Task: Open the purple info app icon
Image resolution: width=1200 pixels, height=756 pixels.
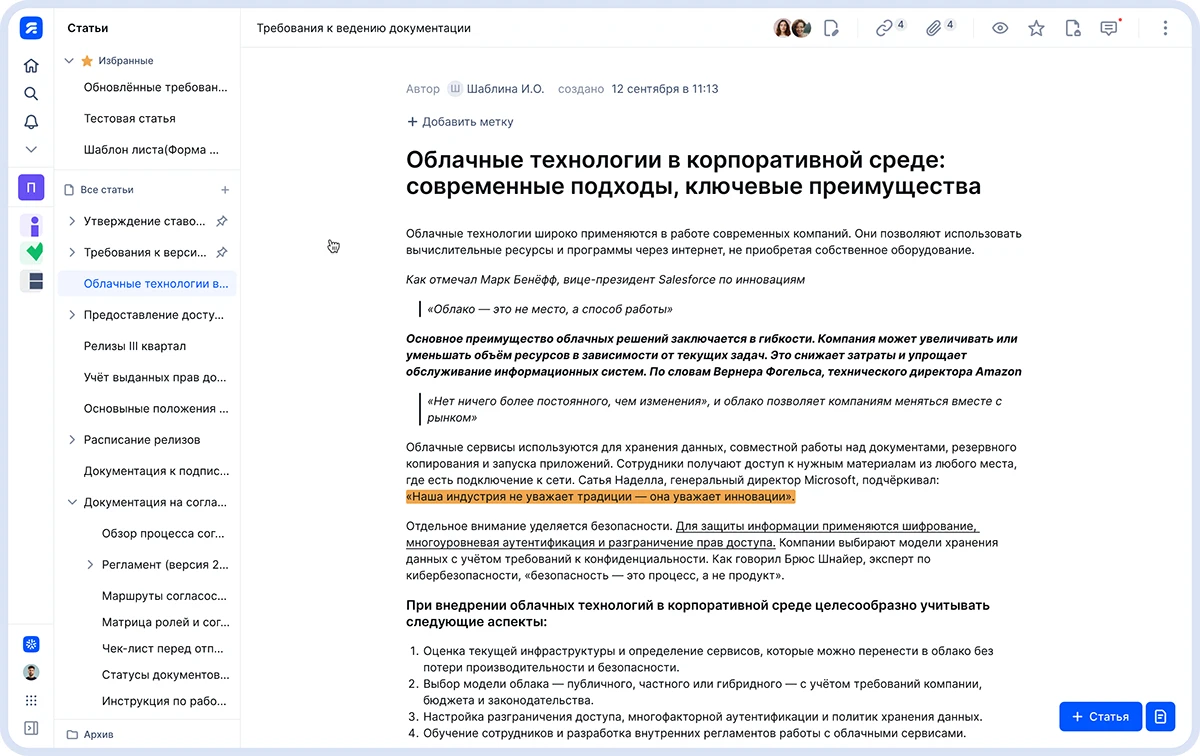Action: [35, 226]
